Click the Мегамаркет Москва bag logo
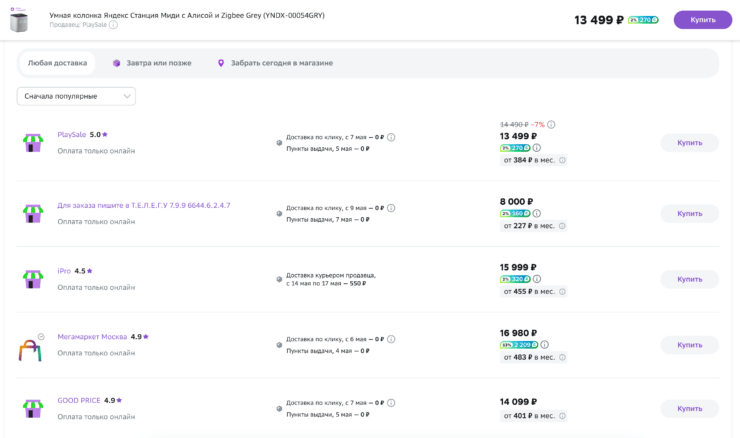Screen dimensions: 740x438 (x=31, y=348)
